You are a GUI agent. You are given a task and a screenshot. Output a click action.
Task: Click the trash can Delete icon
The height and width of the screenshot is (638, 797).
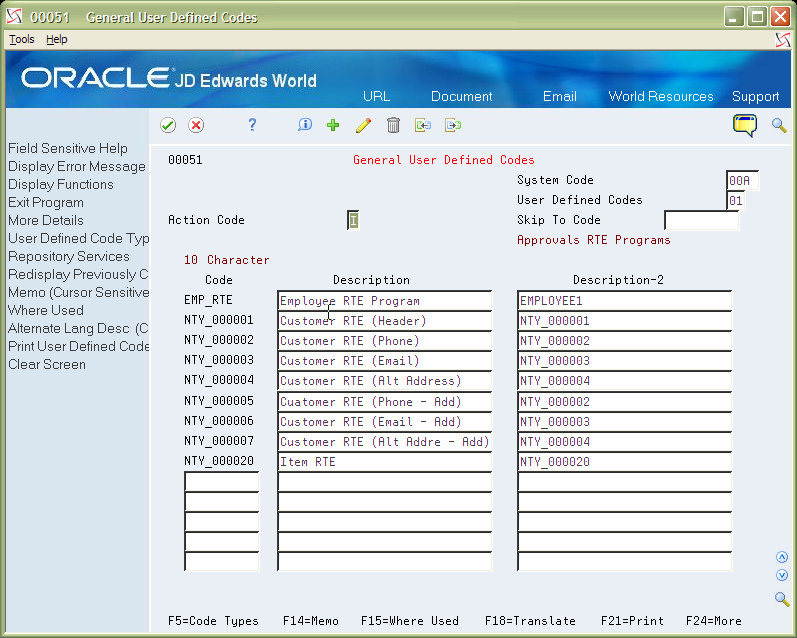click(x=393, y=125)
